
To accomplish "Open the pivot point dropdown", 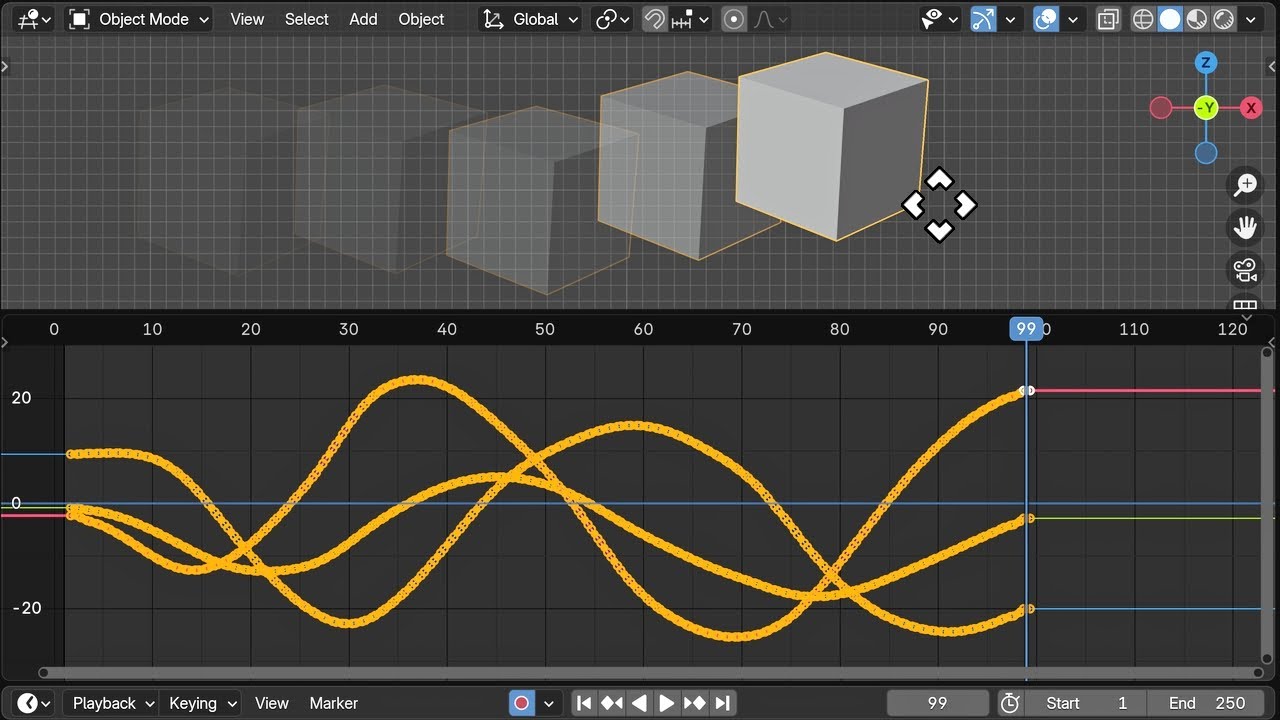I will tap(612, 19).
